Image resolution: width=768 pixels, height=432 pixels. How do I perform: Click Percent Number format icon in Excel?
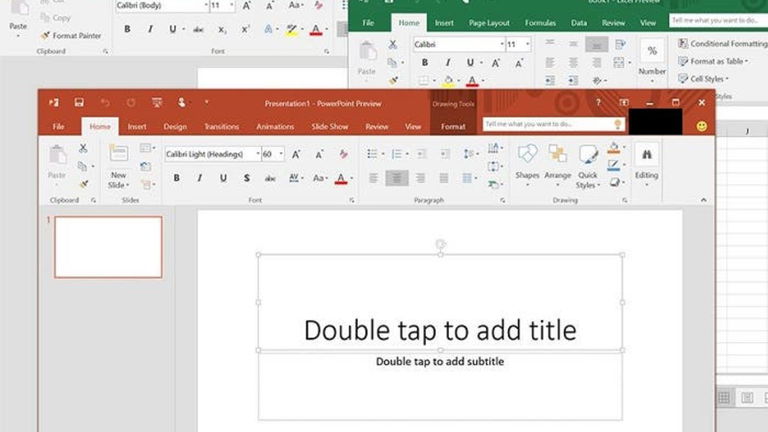[652, 50]
